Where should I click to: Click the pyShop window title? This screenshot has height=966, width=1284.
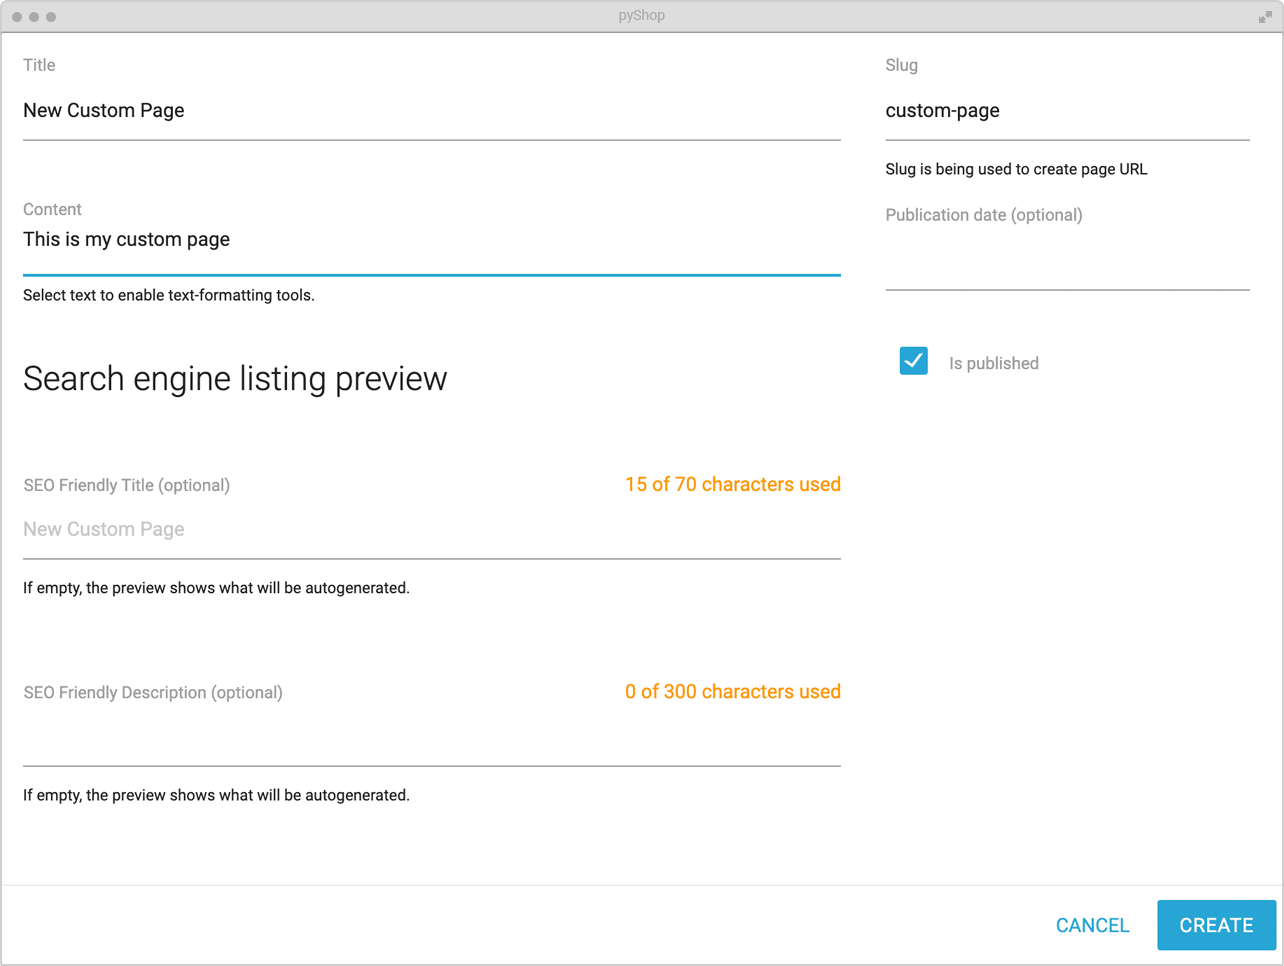point(641,16)
